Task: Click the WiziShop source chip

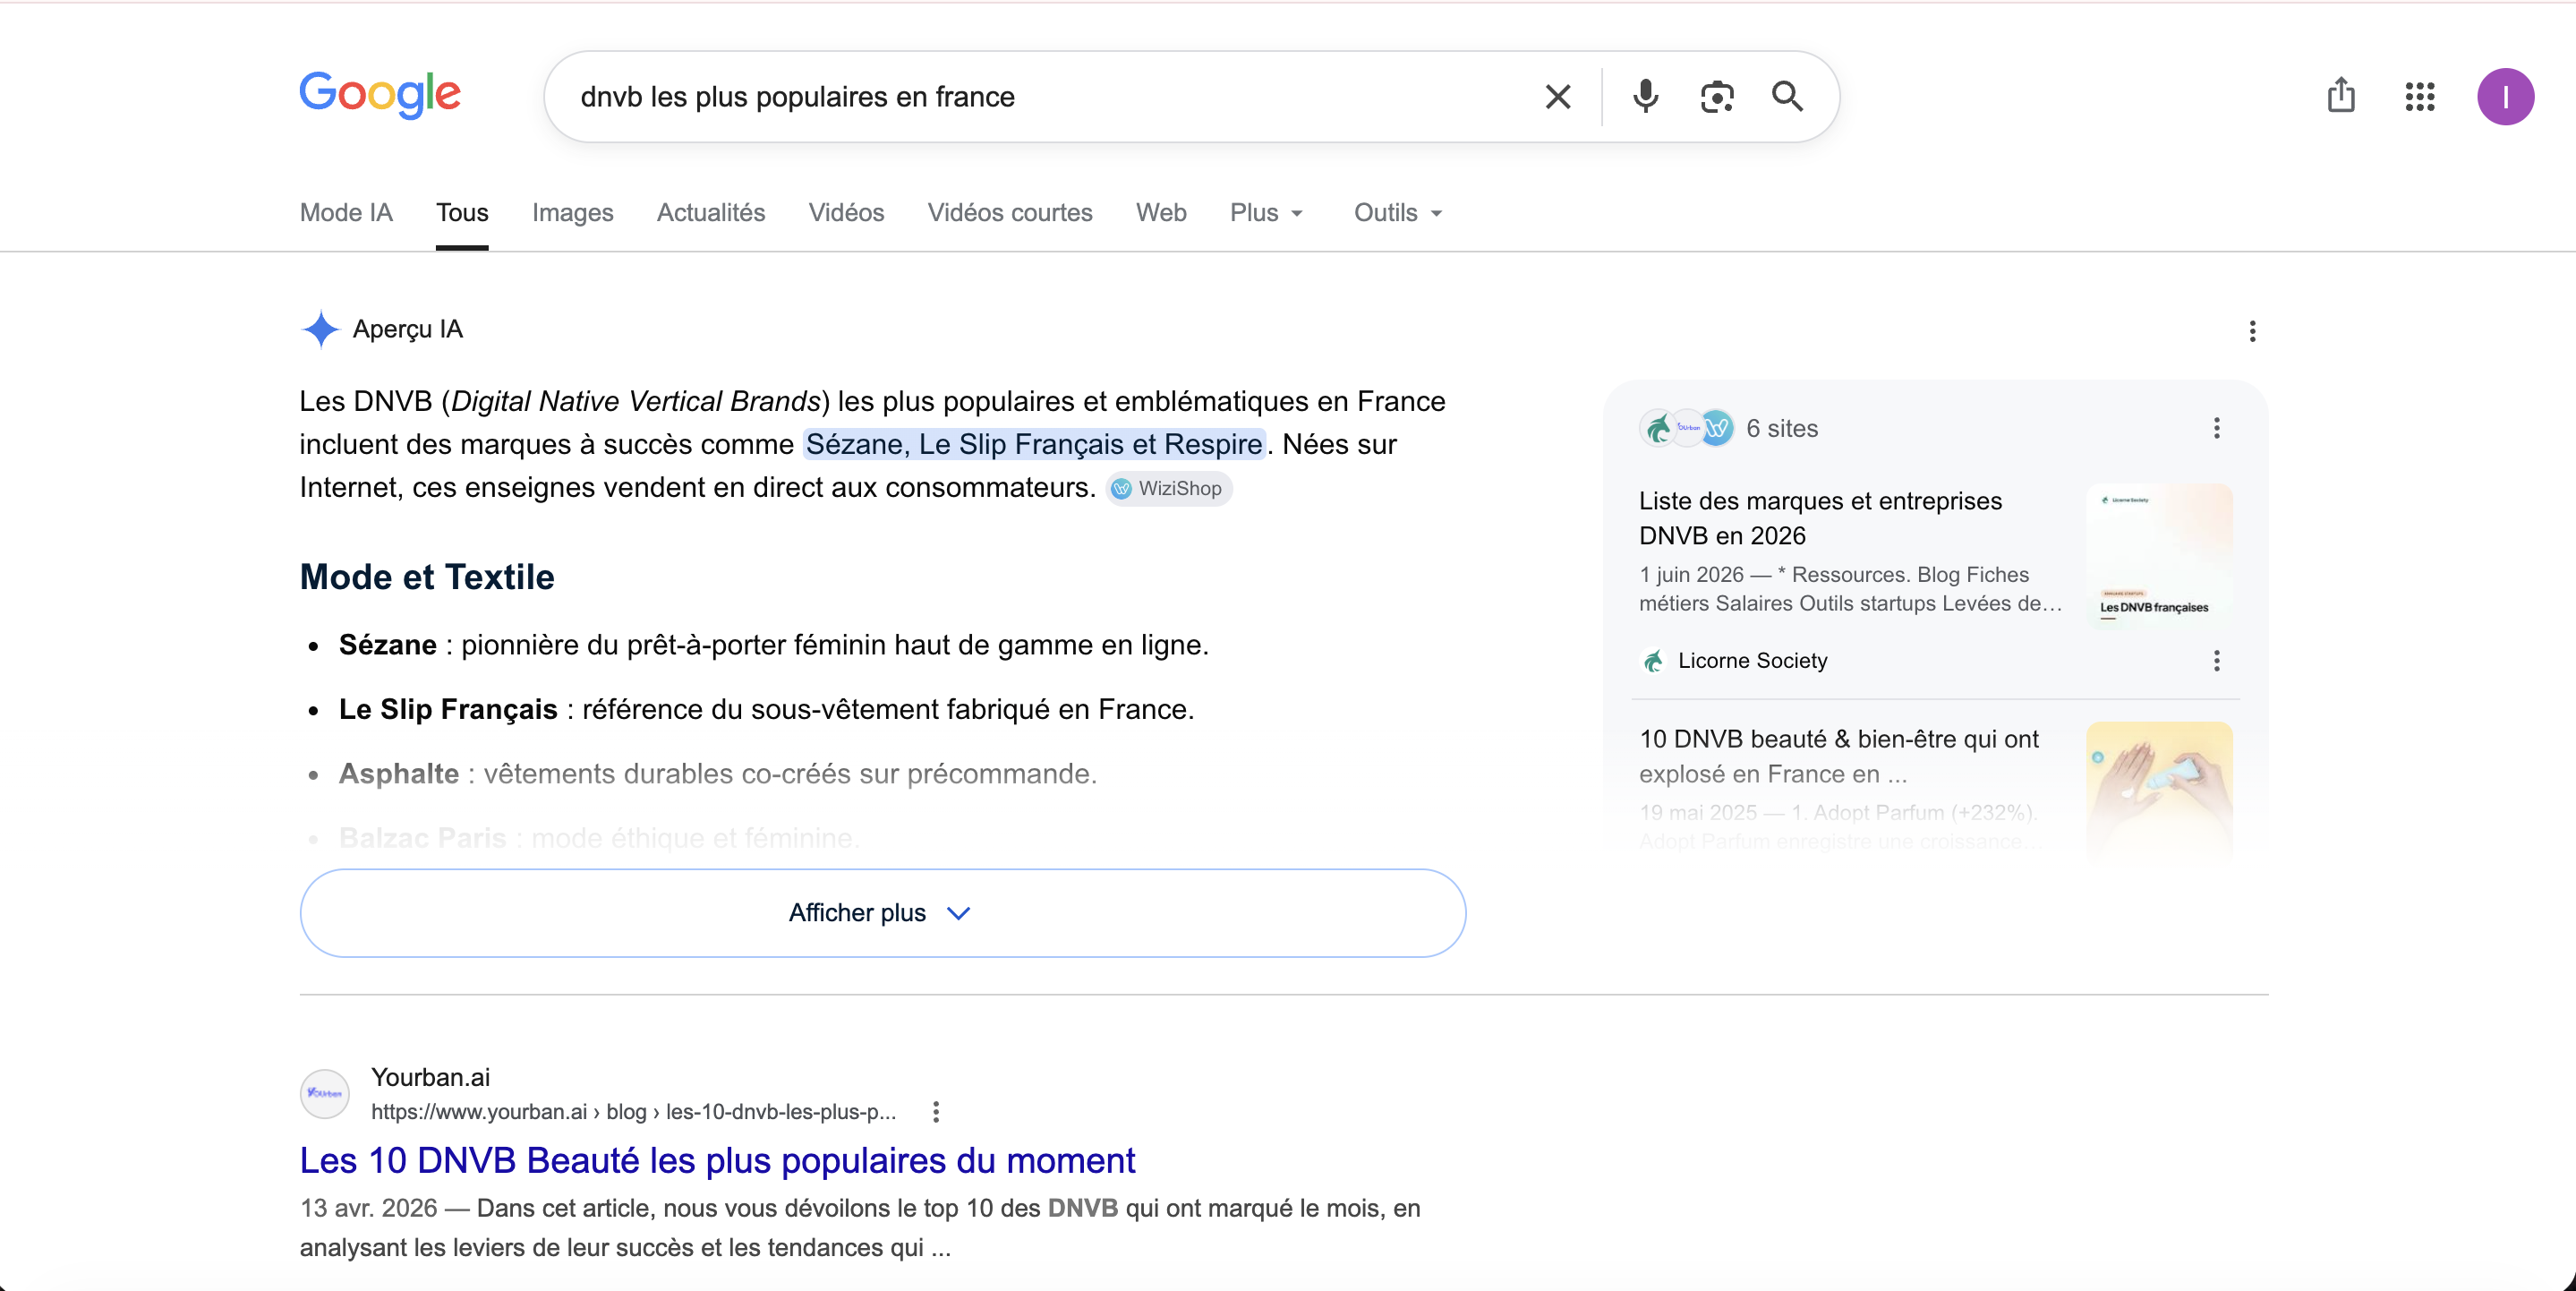Action: point(1168,488)
